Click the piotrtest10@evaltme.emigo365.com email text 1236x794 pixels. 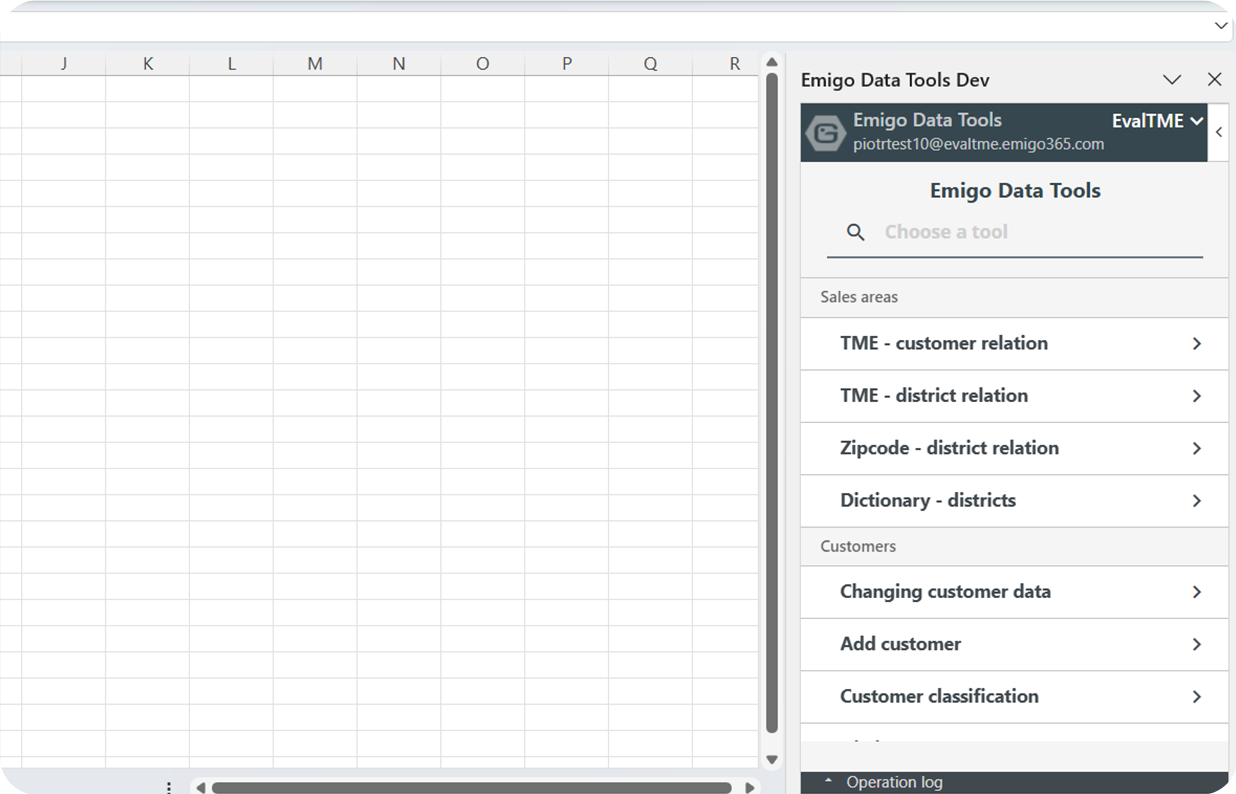pos(978,144)
